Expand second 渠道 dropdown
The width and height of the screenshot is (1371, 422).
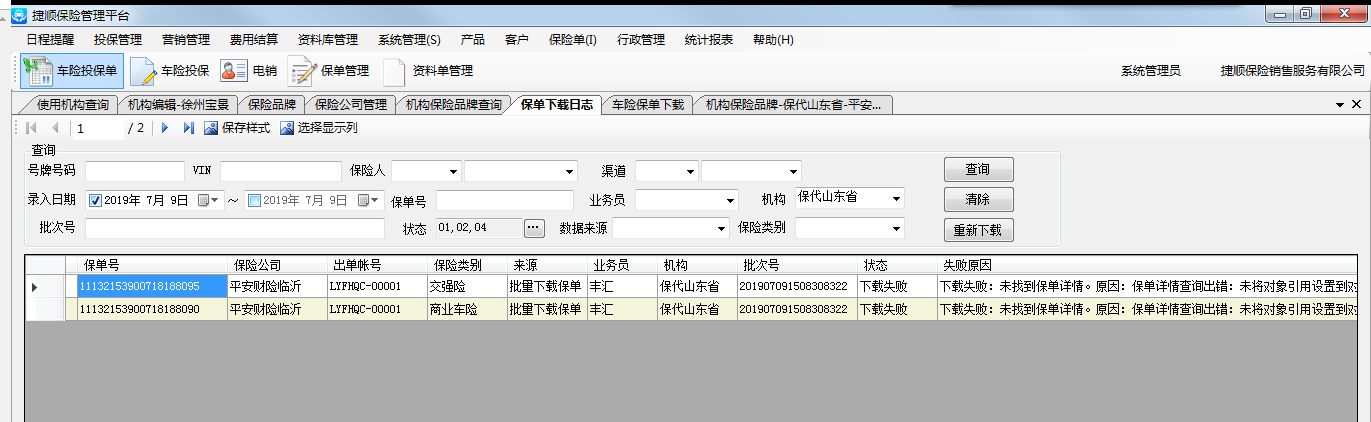tap(794, 171)
